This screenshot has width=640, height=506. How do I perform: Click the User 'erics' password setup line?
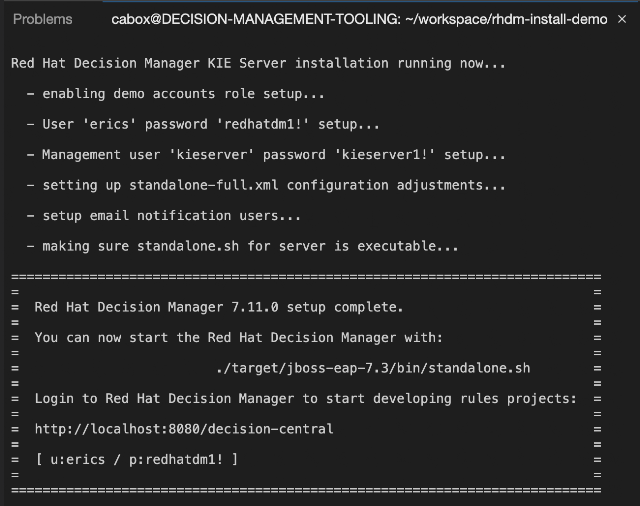click(x=203, y=124)
